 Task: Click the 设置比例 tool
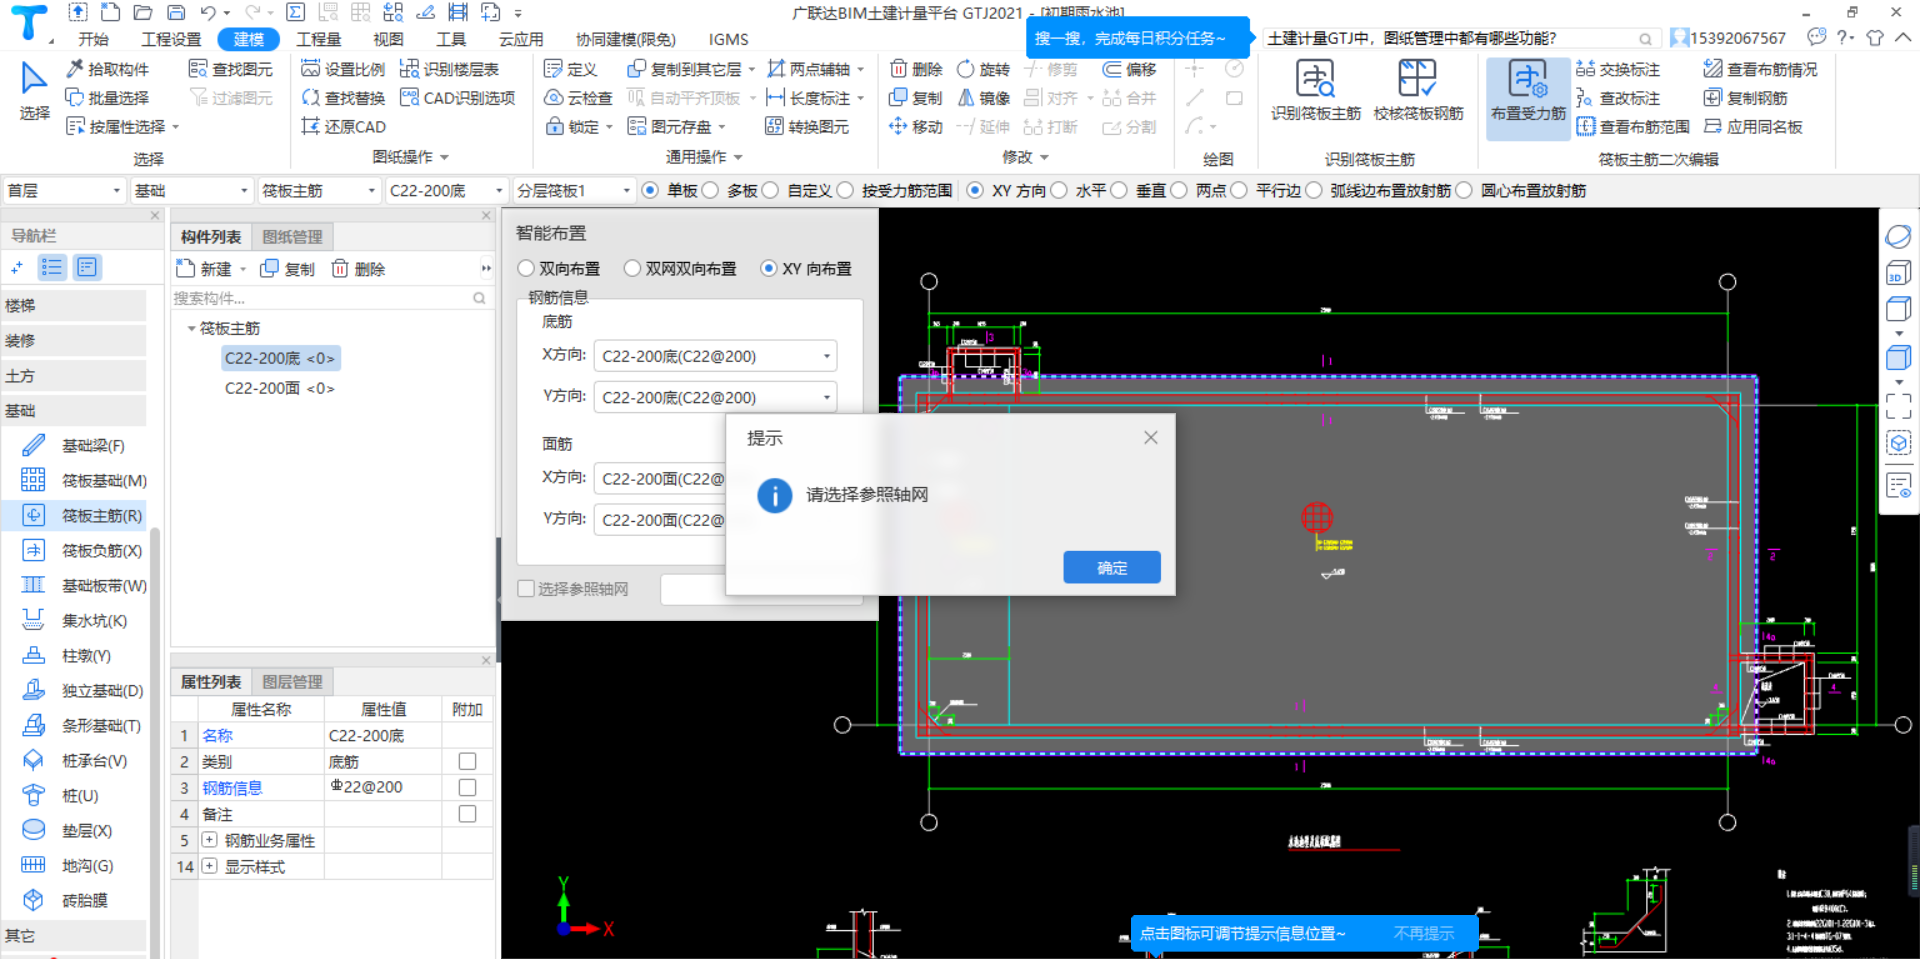pos(343,69)
